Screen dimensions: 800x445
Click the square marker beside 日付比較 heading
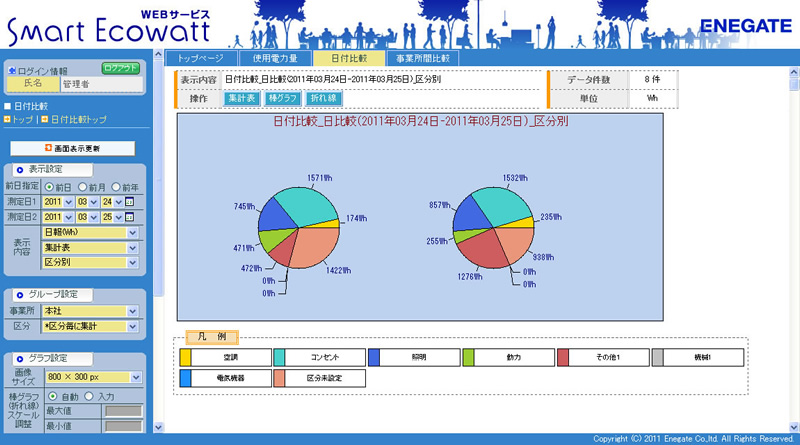pyautogui.click(x=7, y=106)
